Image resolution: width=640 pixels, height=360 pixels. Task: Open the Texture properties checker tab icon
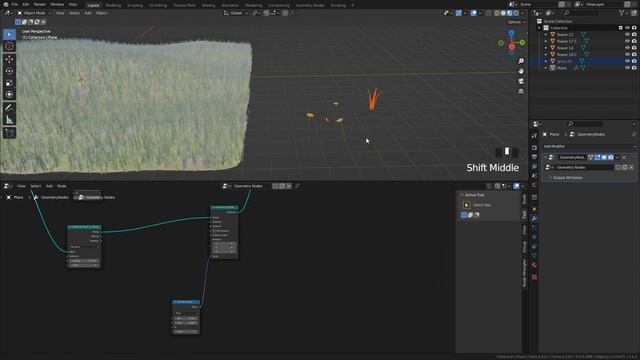coord(534,277)
